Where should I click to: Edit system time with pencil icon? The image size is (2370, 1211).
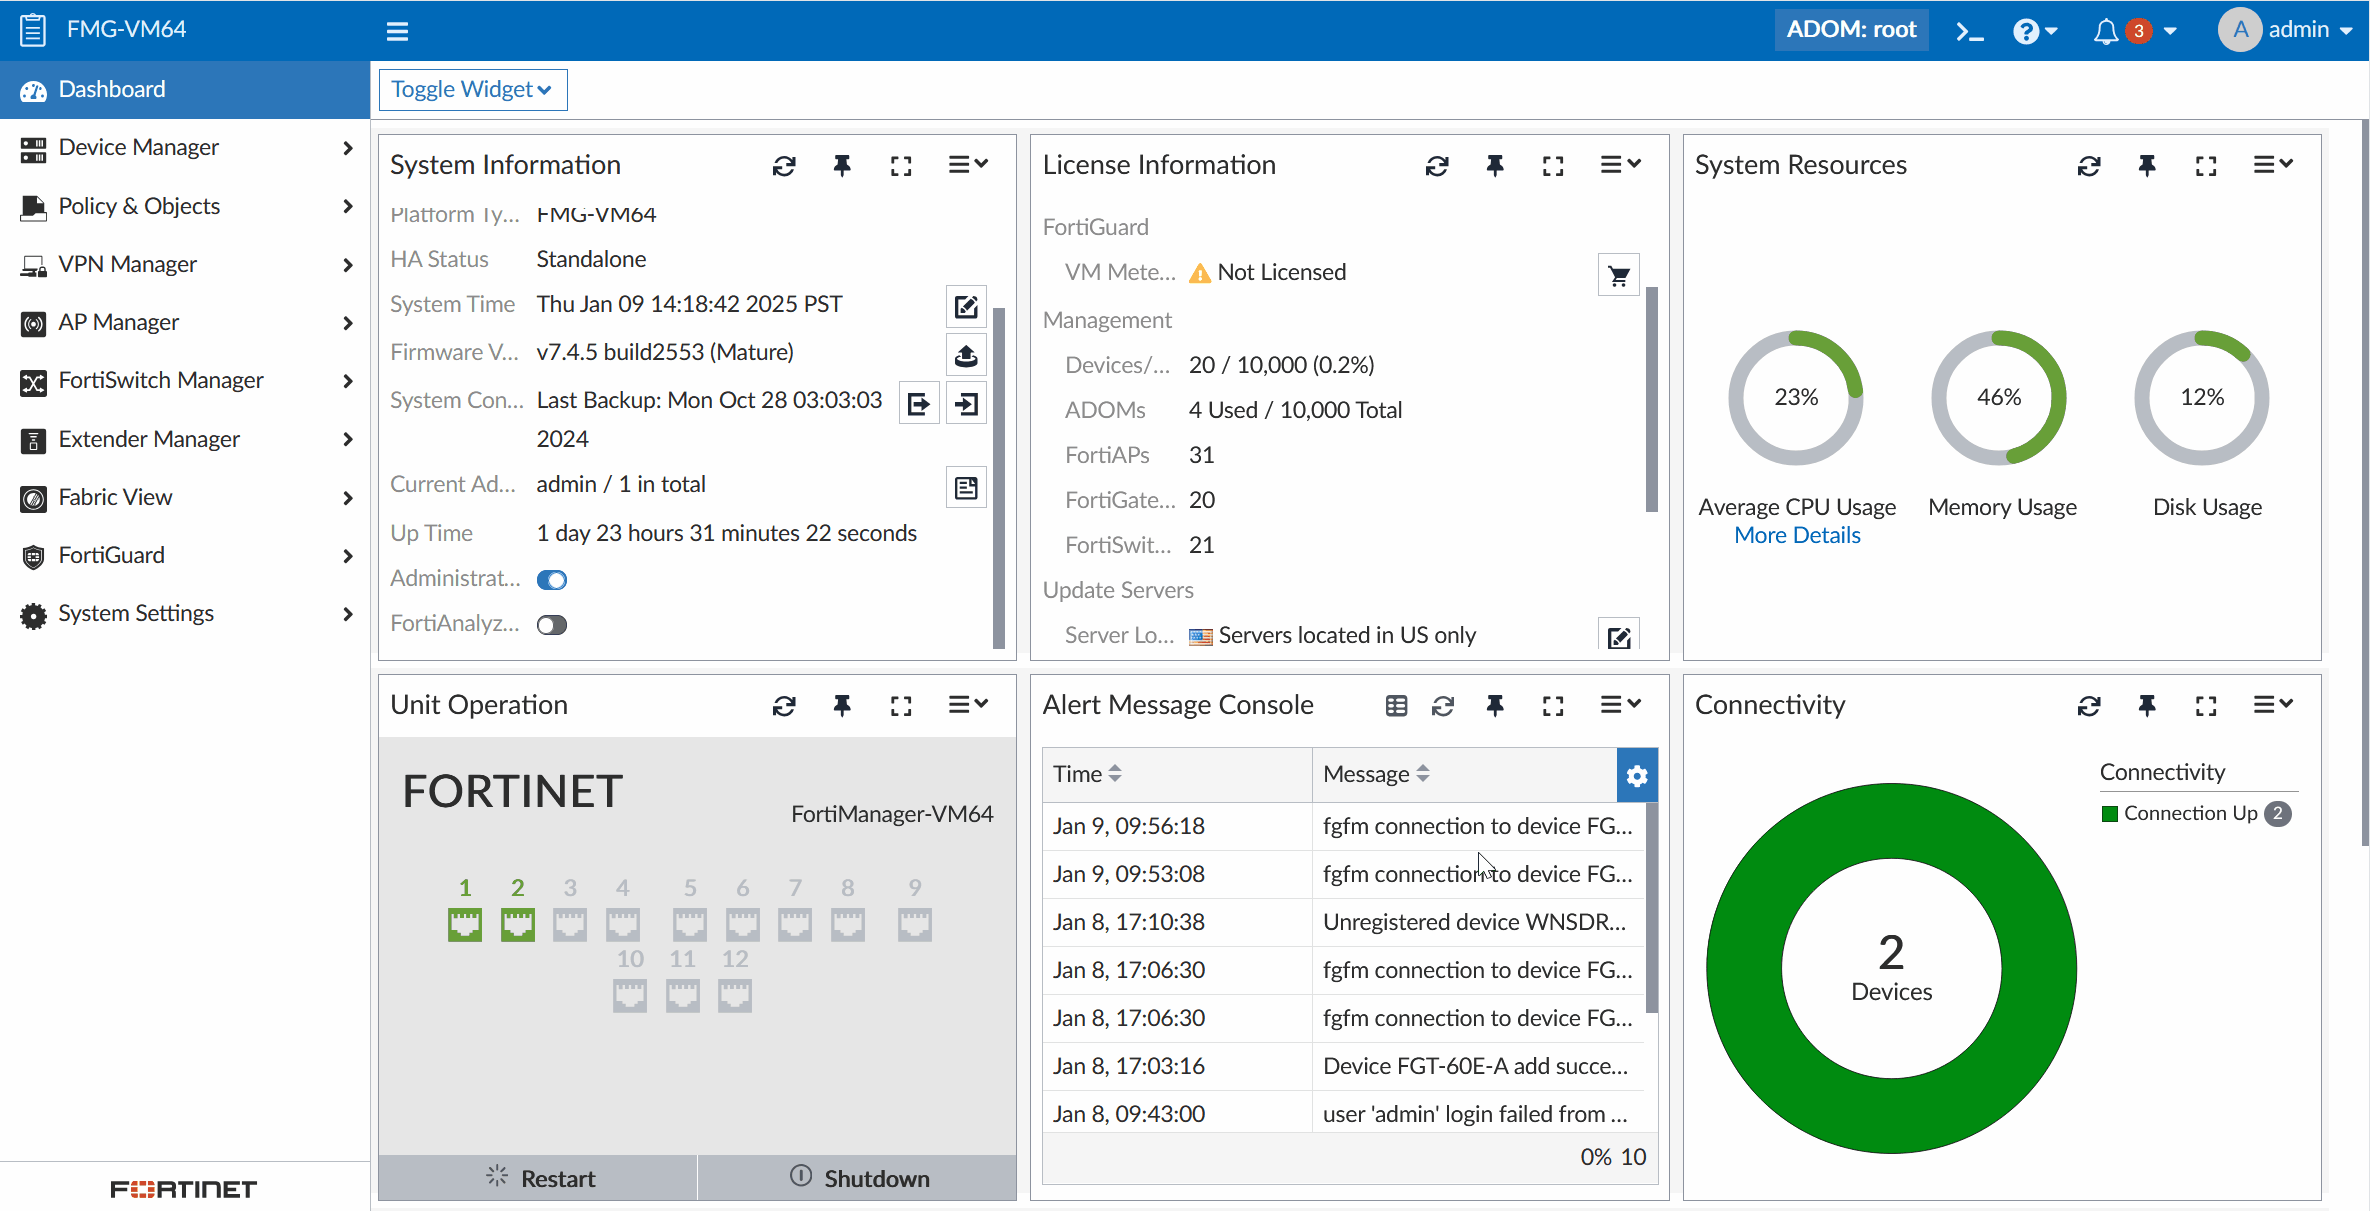[966, 307]
